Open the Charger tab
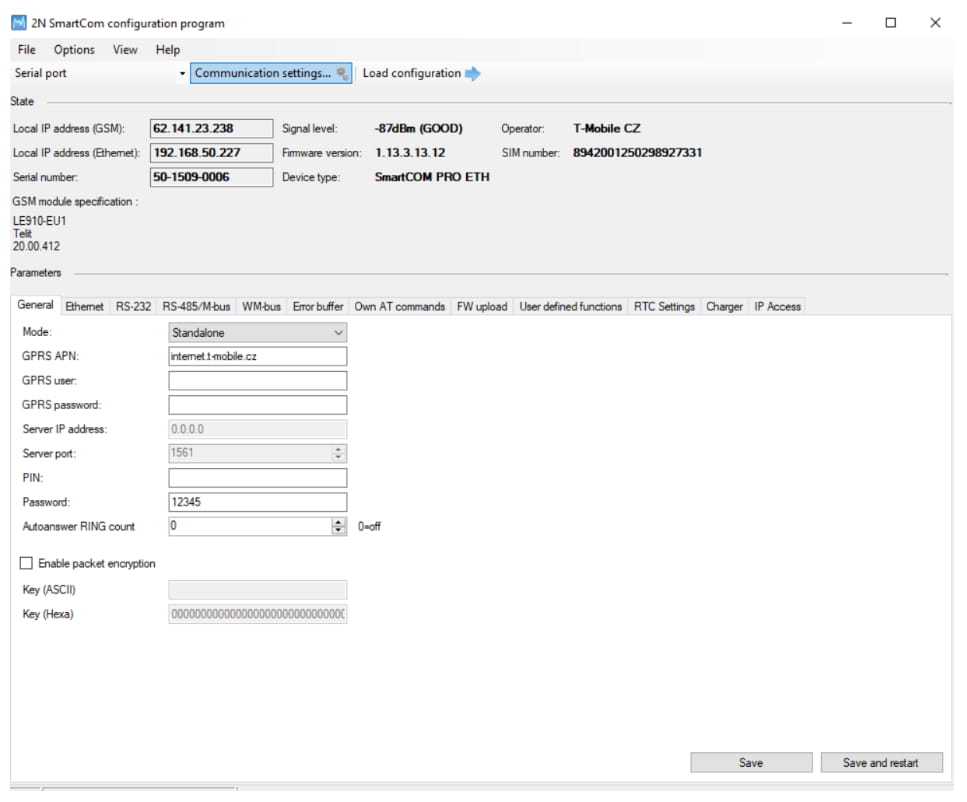This screenshot has height=802, width=967. coord(724,307)
